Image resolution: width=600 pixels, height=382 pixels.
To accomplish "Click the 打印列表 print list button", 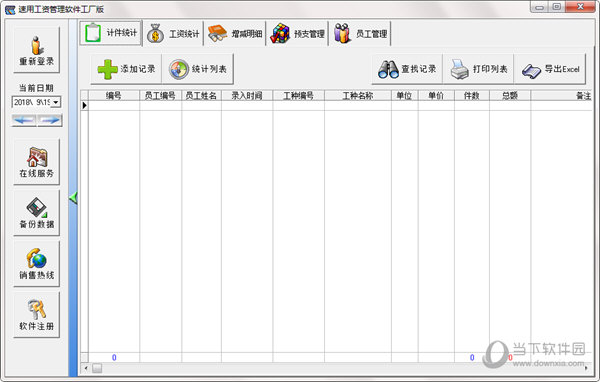I will tap(478, 69).
